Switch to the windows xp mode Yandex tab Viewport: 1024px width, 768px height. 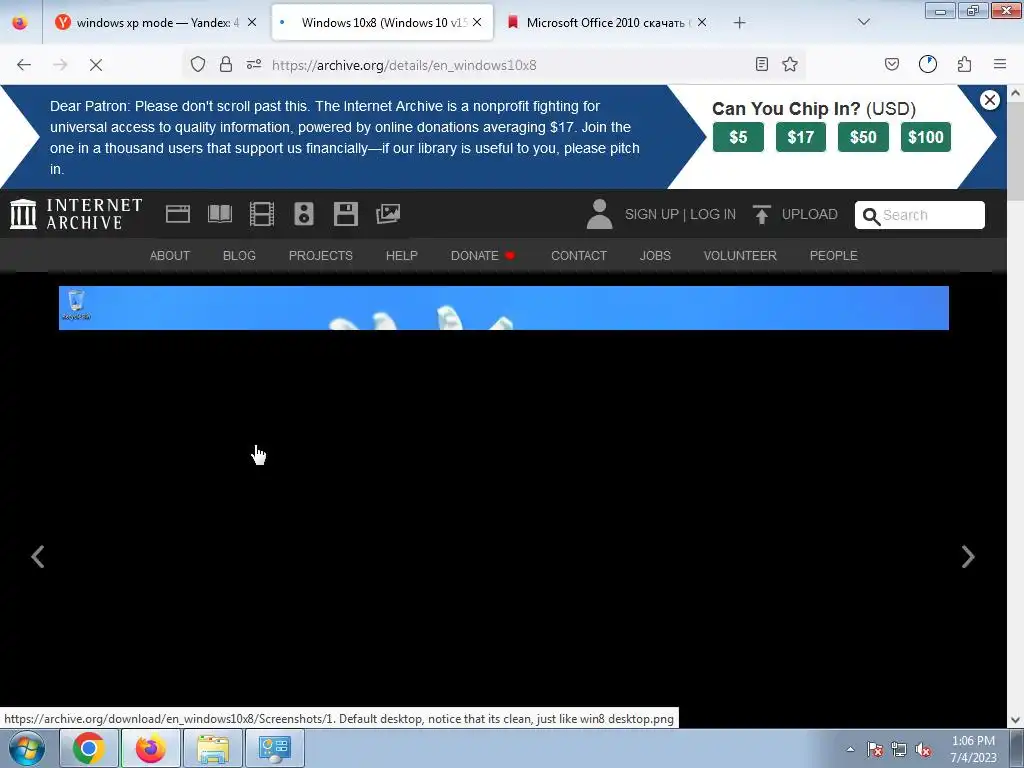click(148, 22)
